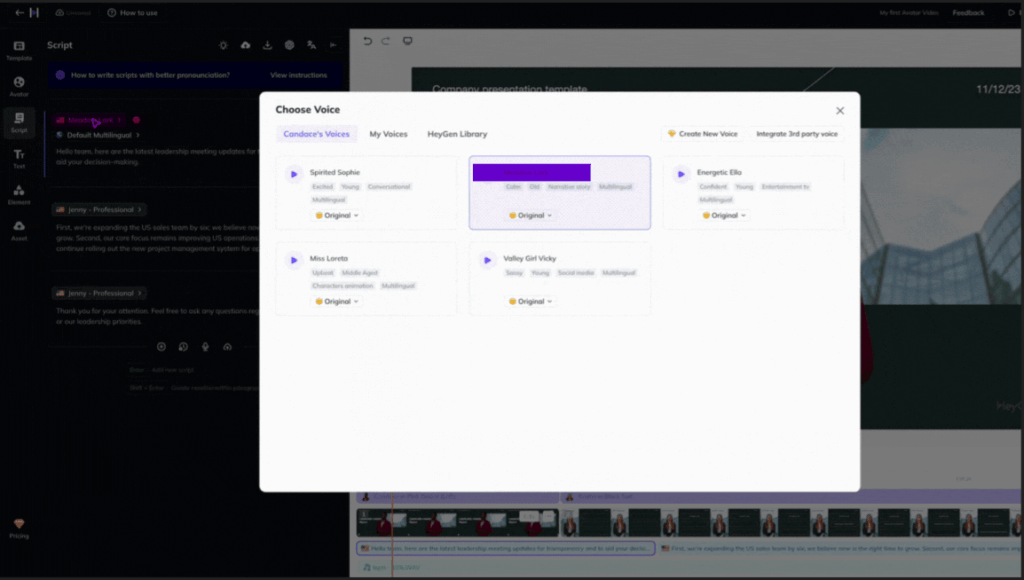Select the Text tool in the sidebar
Screen dimensions: 1024x580
pos(19,158)
